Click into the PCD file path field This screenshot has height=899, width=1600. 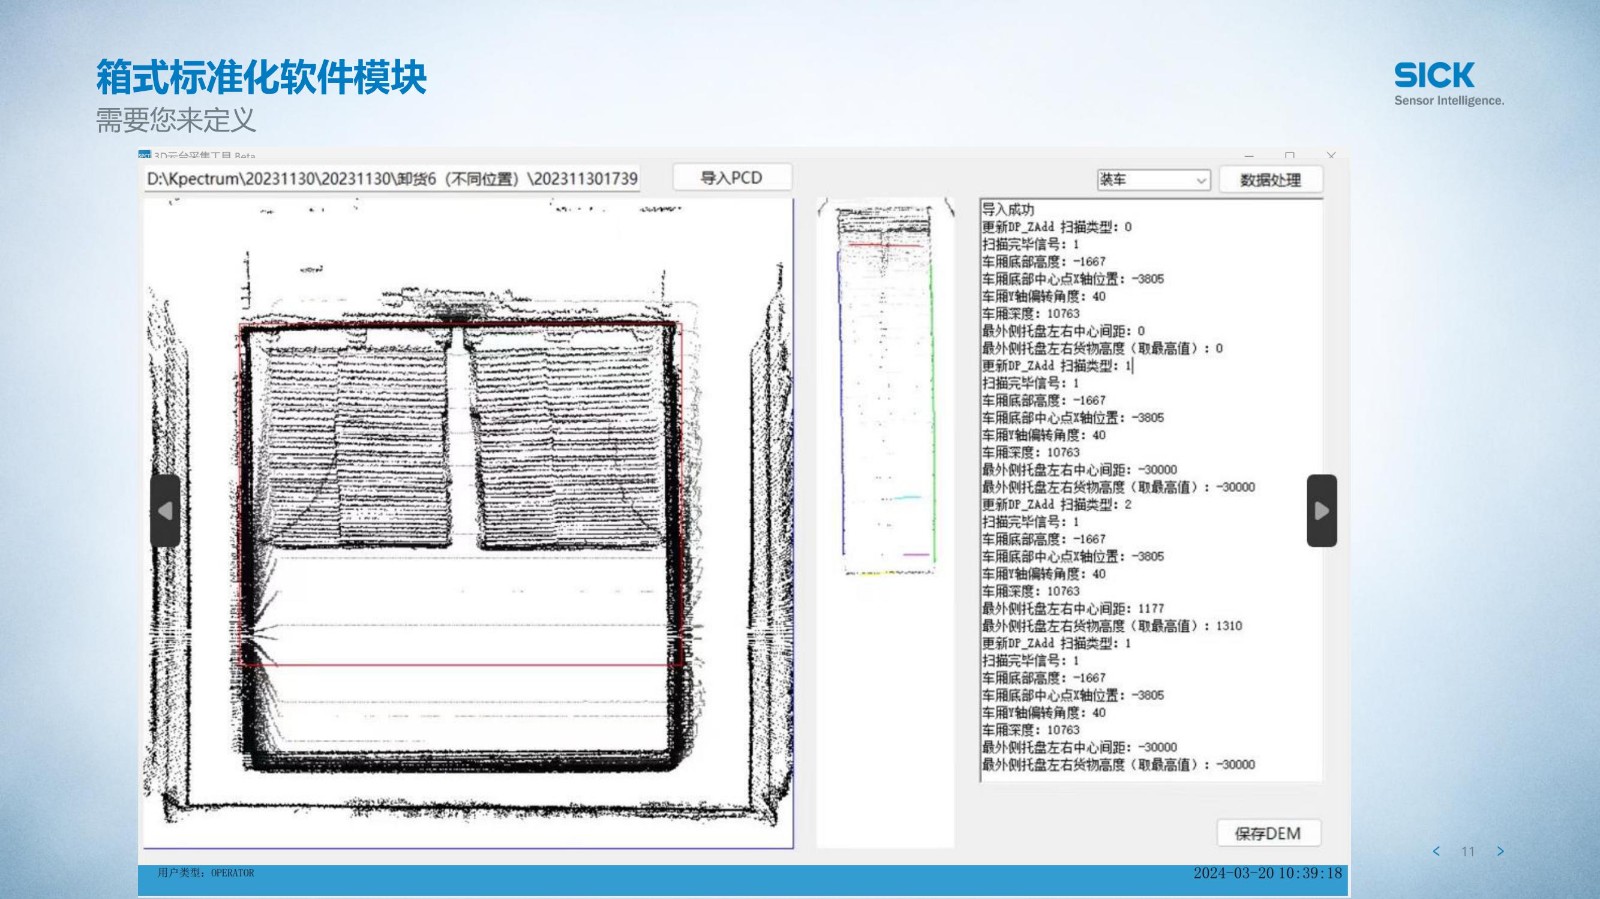point(392,179)
